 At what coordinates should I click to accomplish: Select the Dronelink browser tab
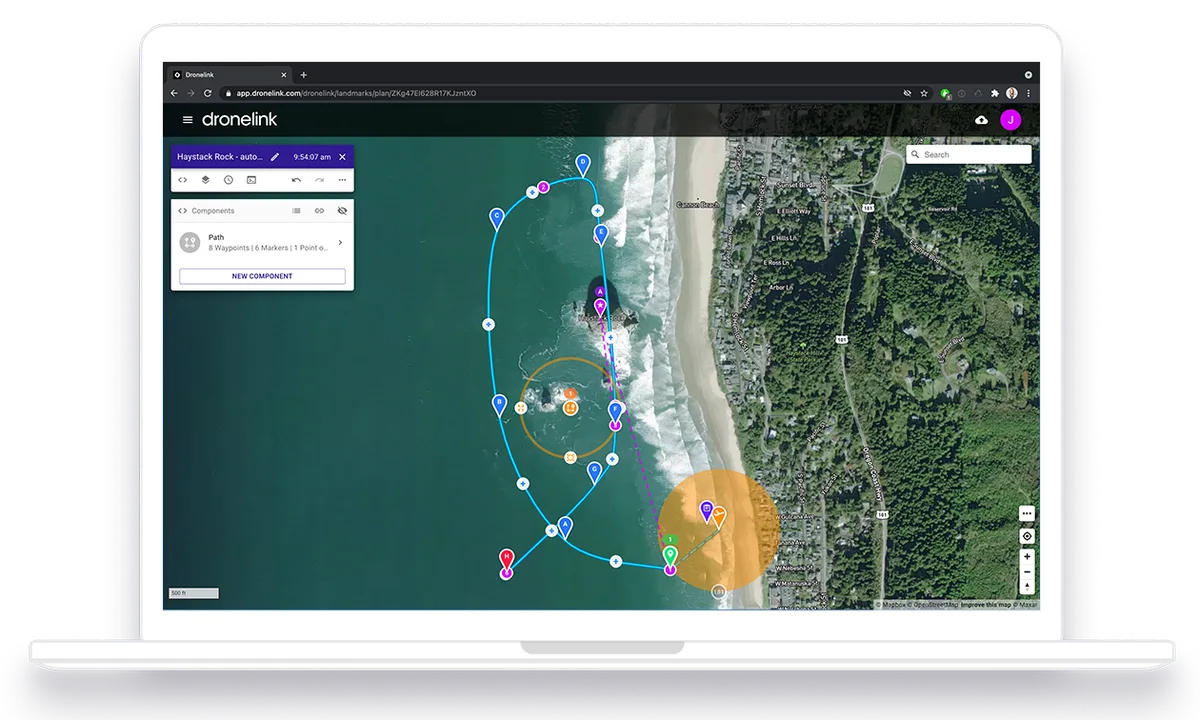(229, 75)
